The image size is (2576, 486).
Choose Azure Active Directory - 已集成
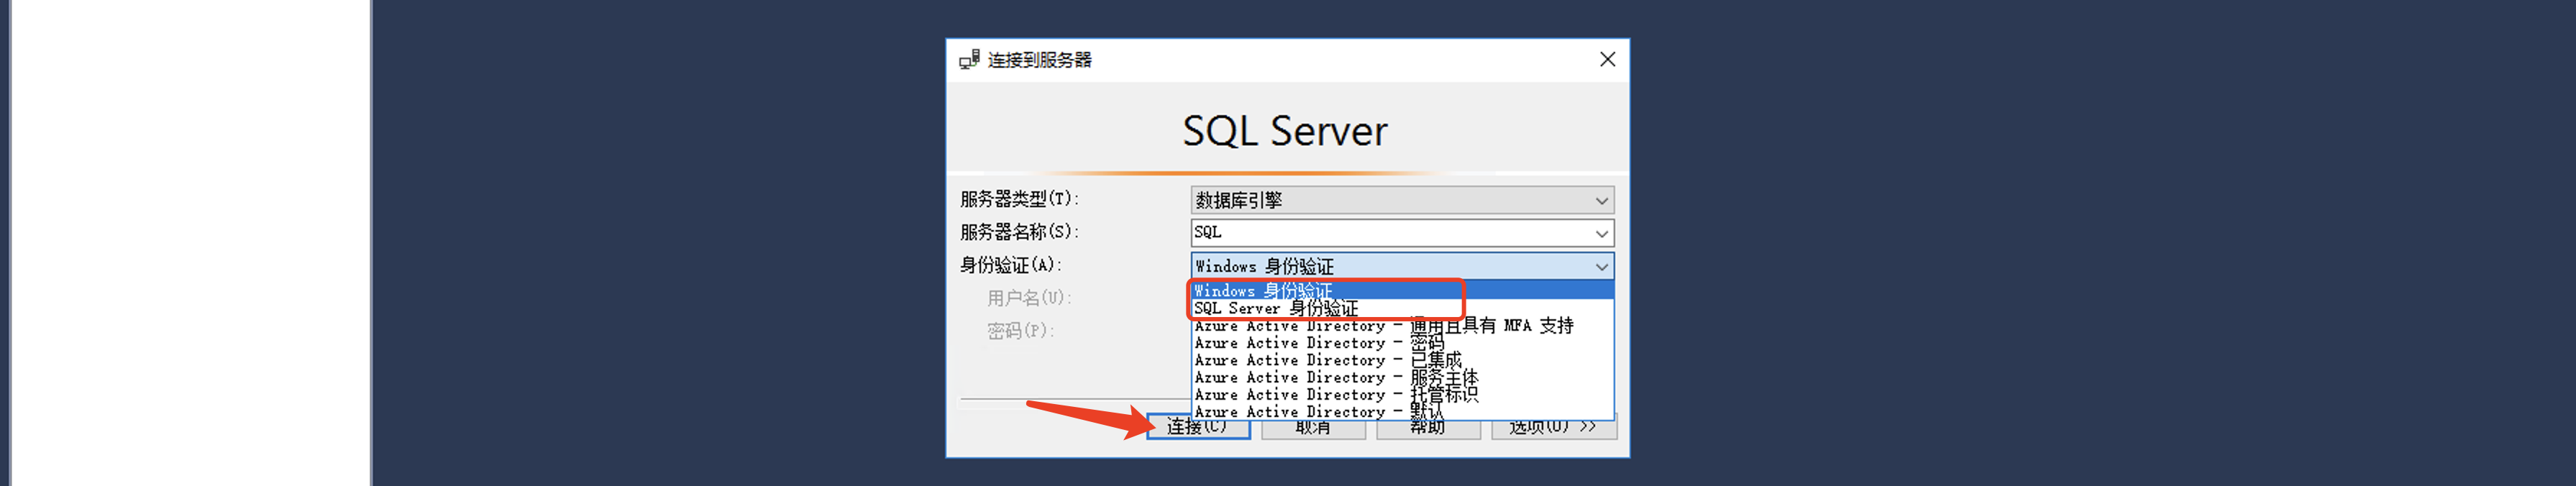click(x=1327, y=360)
